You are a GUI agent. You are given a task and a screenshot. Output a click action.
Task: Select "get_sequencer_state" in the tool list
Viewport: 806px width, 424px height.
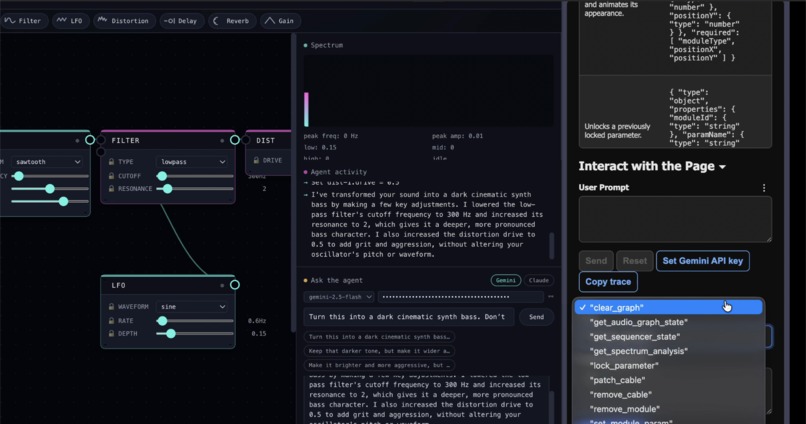tap(669, 337)
